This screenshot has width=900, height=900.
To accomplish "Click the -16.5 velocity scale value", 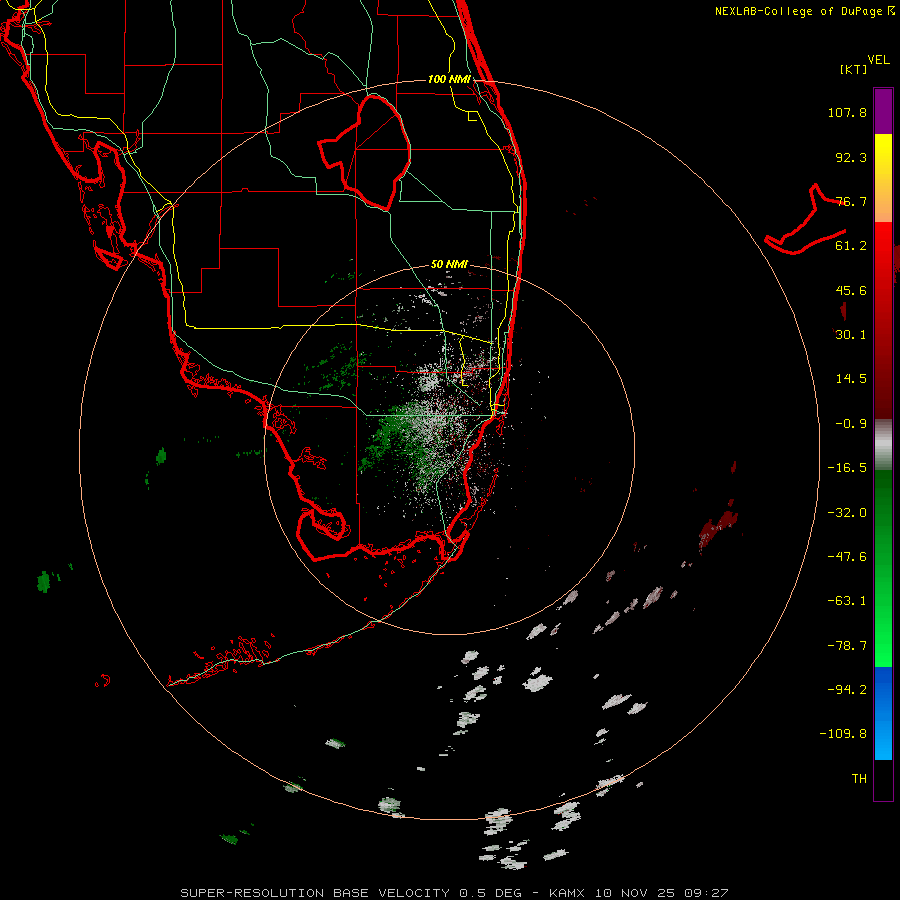I will pyautogui.click(x=847, y=468).
